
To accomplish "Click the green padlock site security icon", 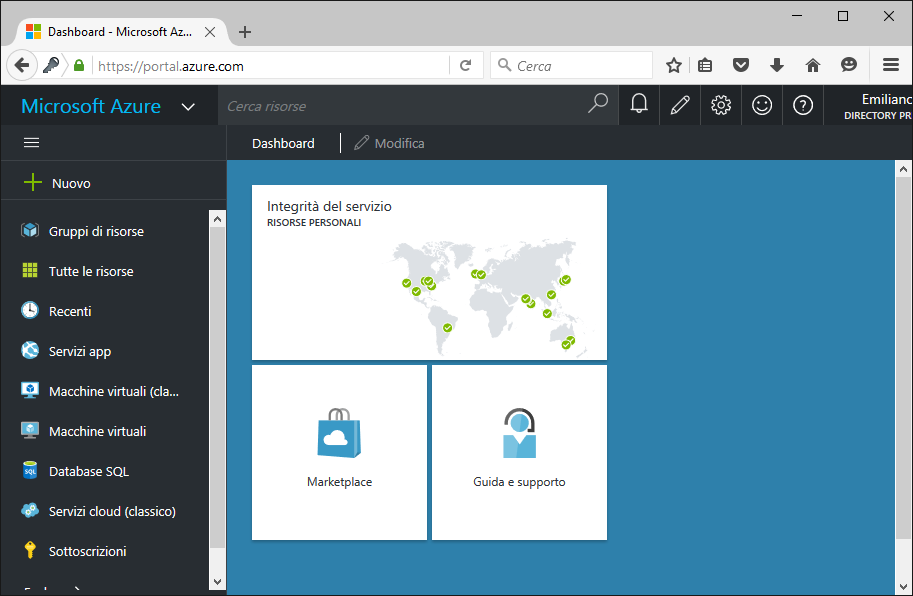I will [x=79, y=65].
